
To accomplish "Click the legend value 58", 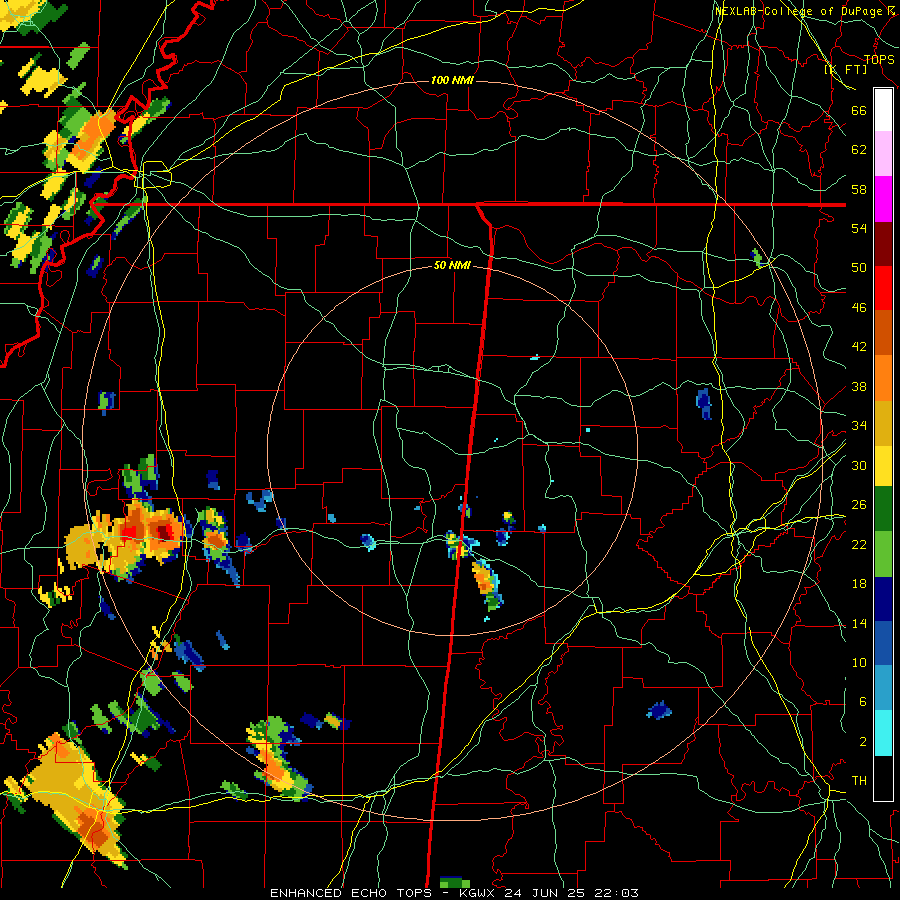I will [859, 189].
